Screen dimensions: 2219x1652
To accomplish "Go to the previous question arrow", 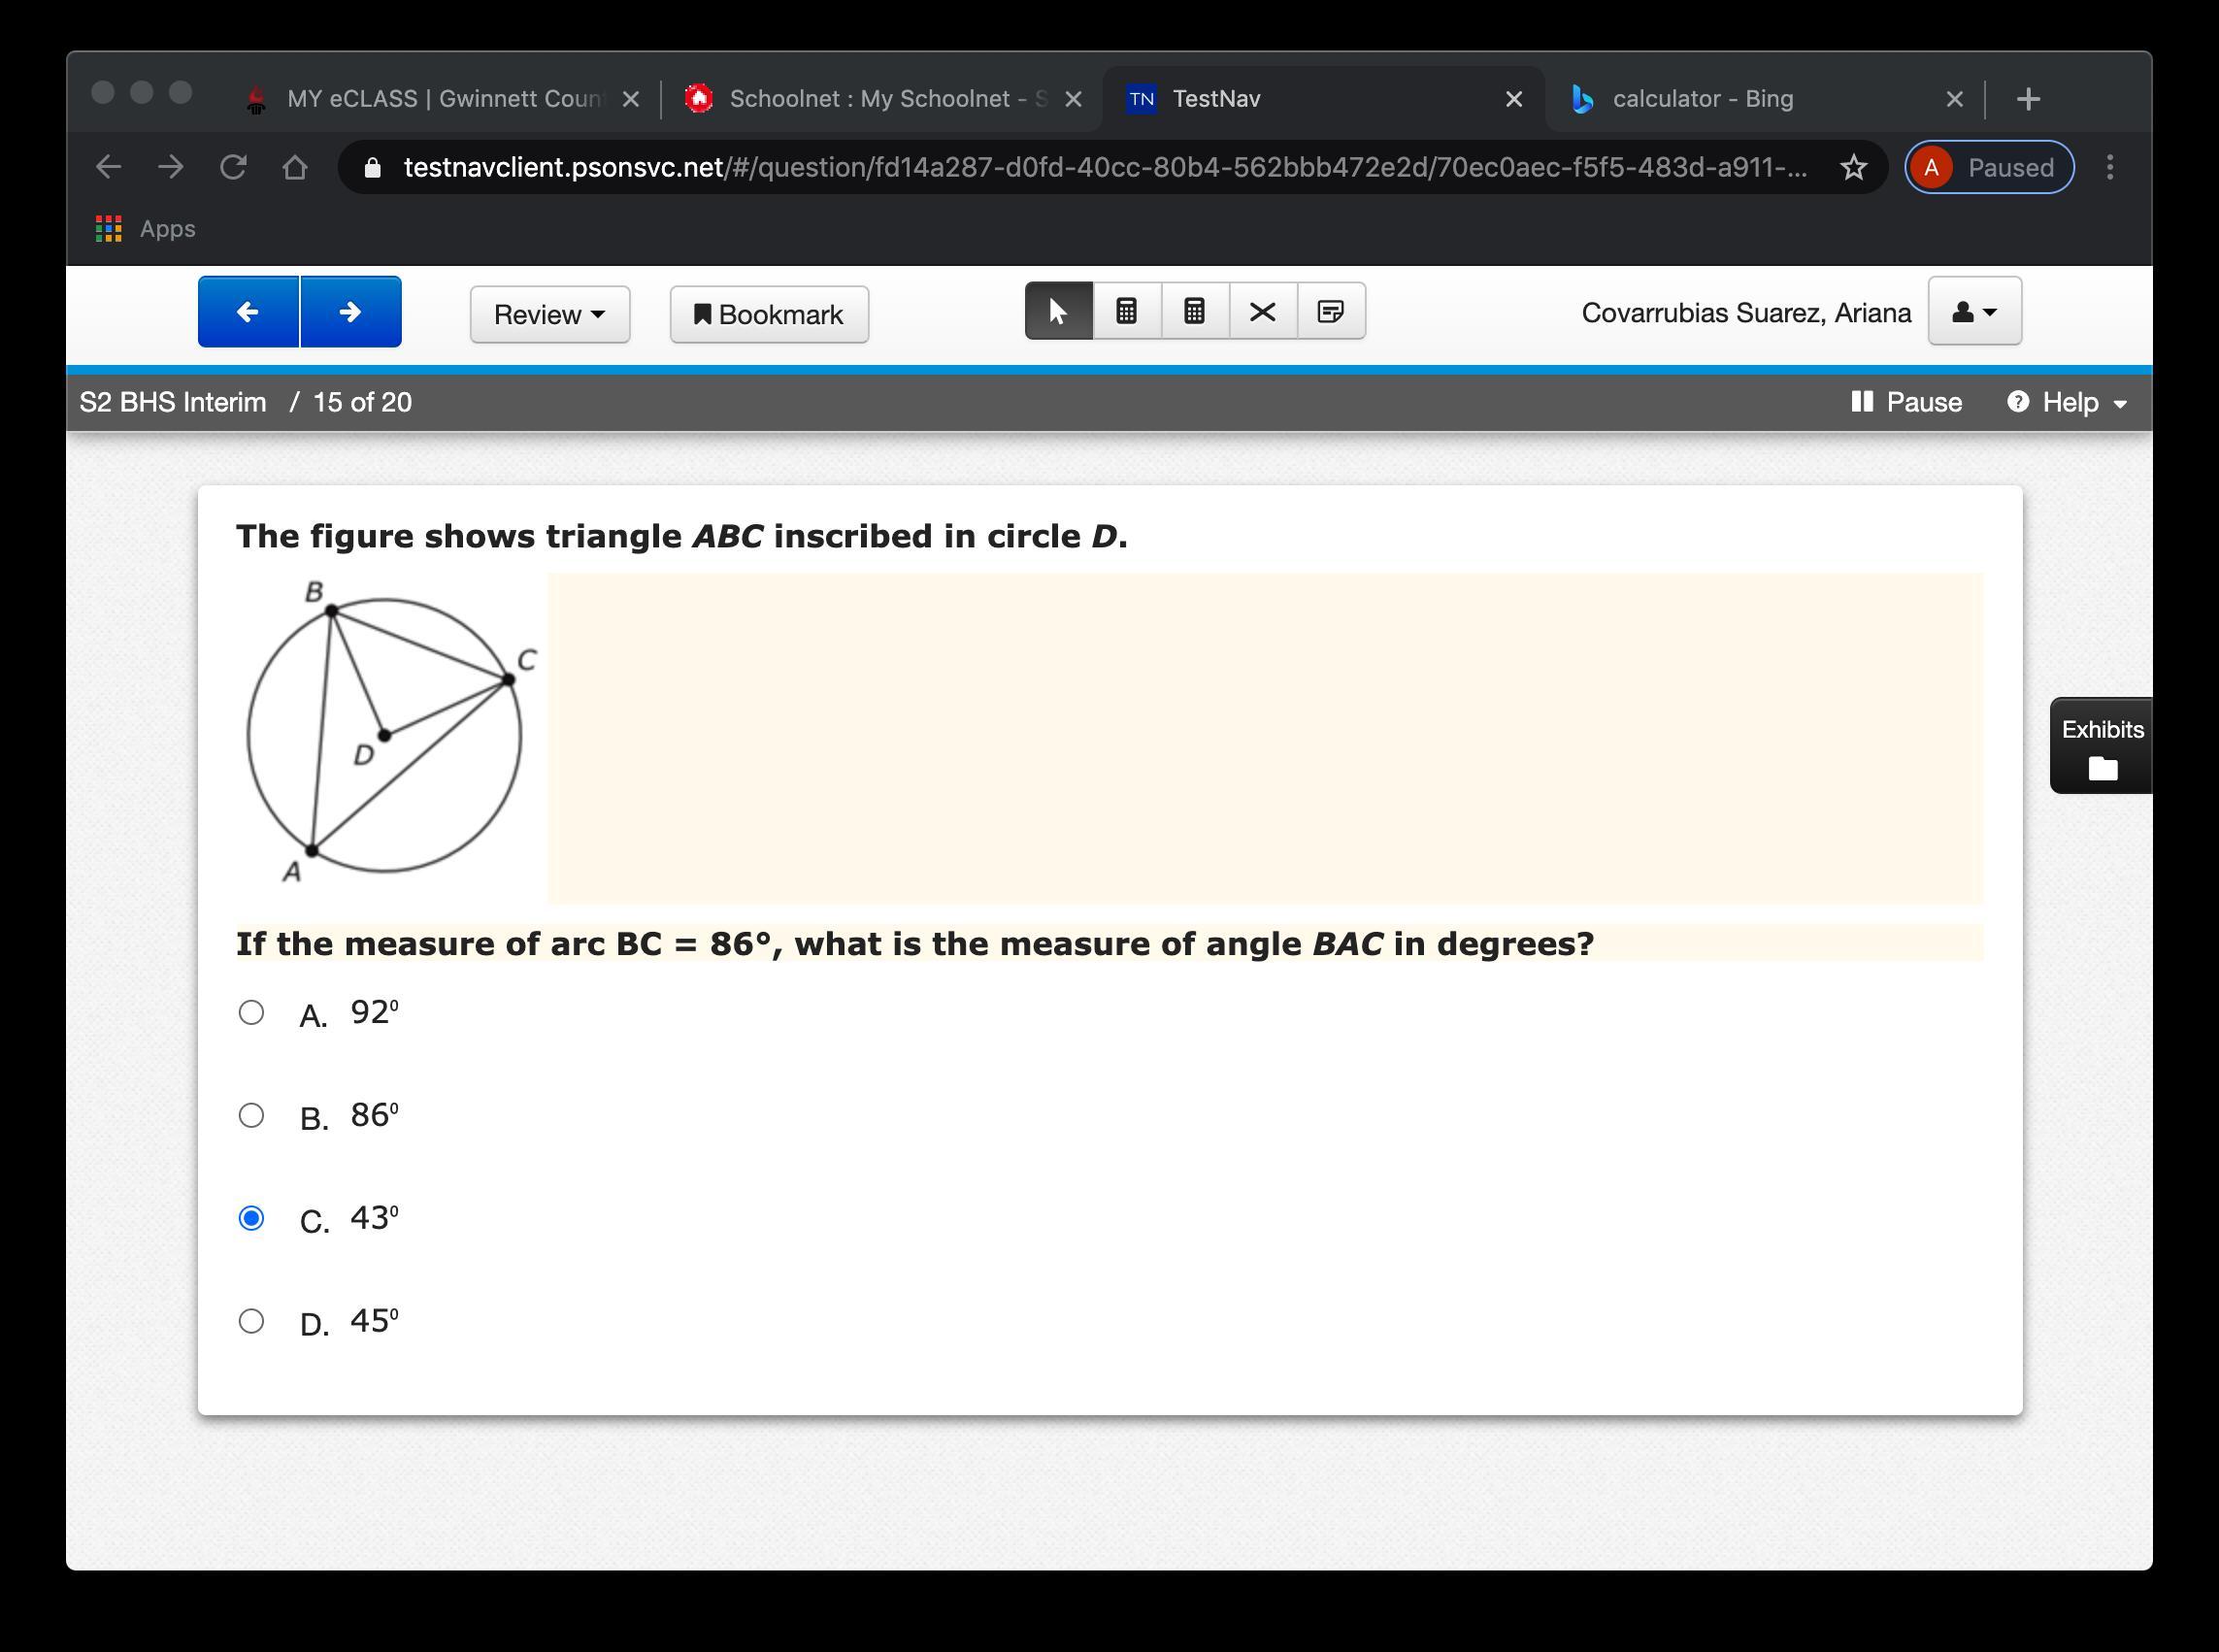I will (x=248, y=312).
